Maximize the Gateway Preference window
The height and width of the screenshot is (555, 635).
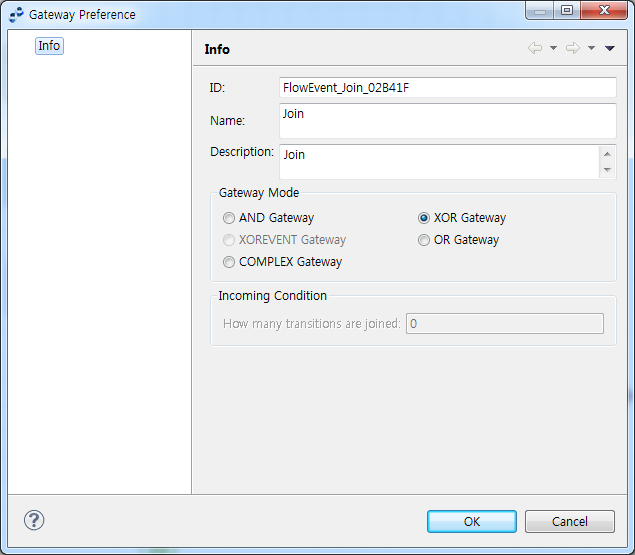tap(567, 10)
